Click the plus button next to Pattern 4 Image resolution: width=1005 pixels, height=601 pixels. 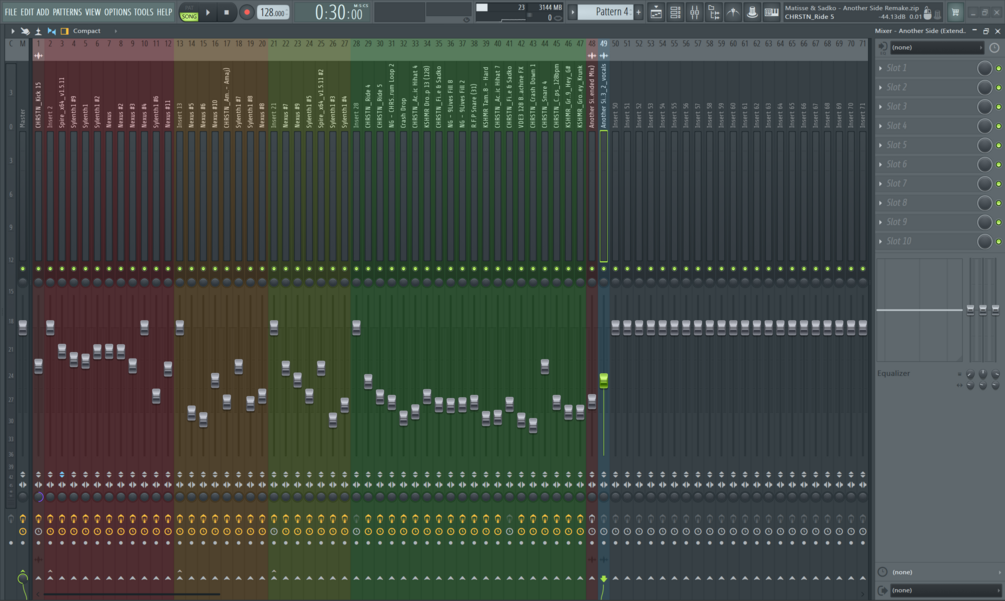638,12
